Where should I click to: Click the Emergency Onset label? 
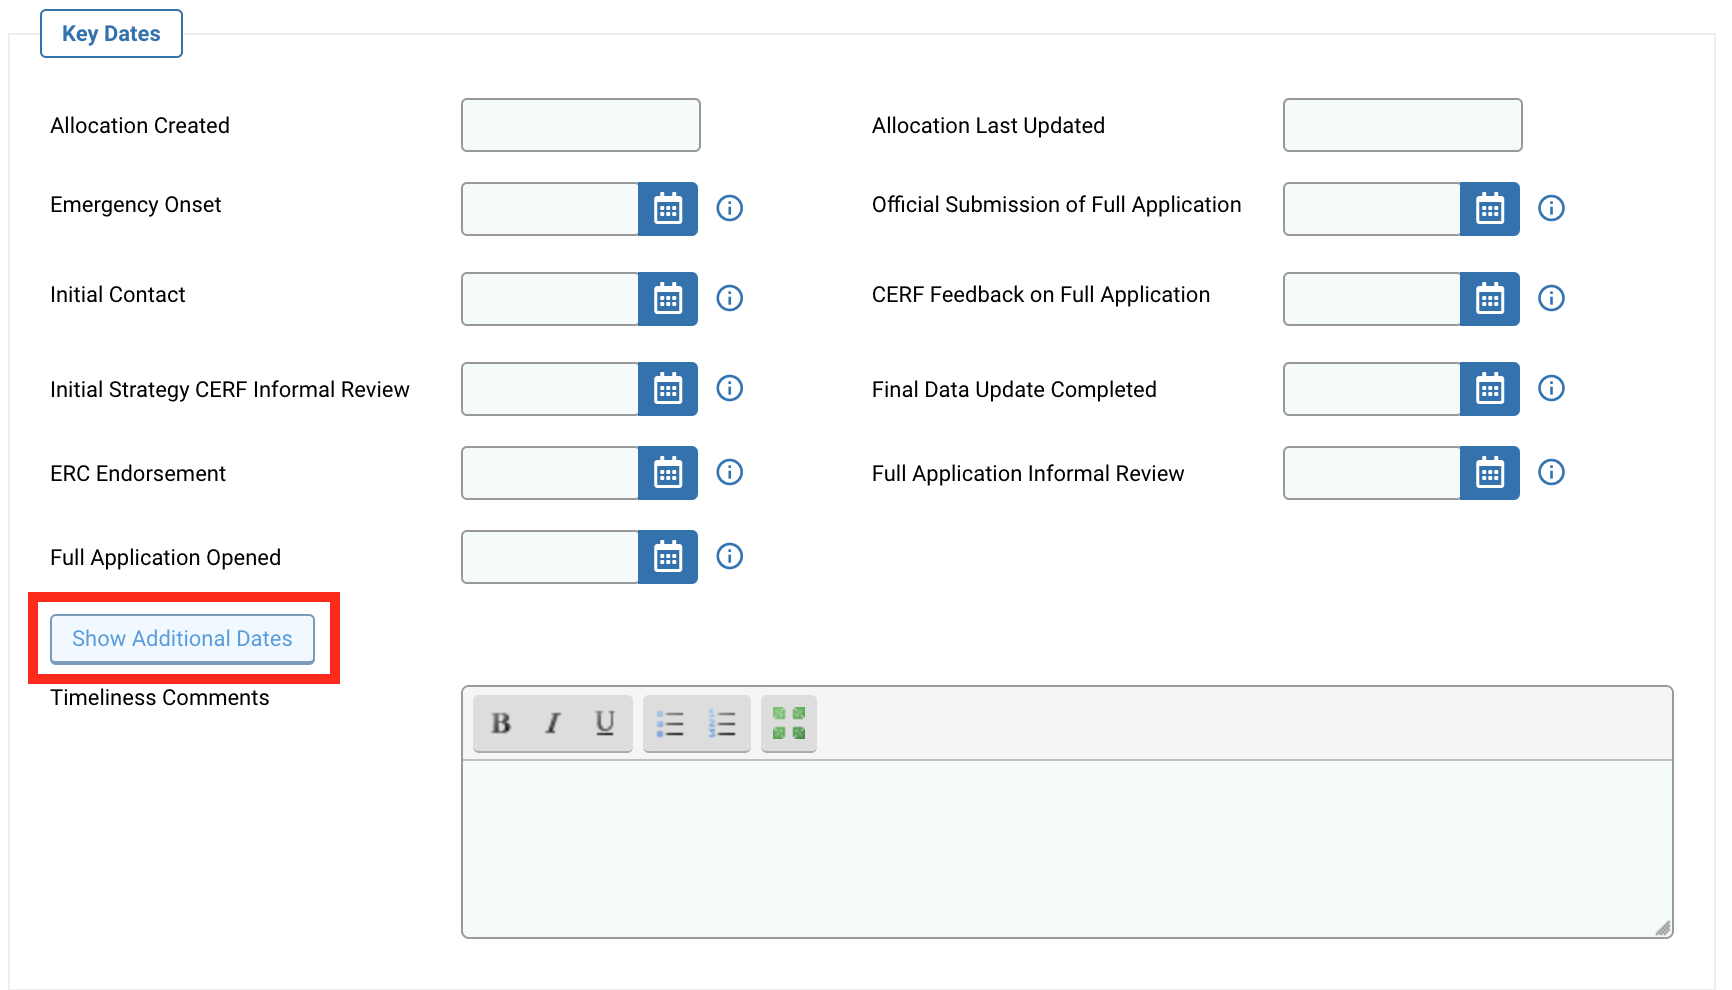pyautogui.click(x=136, y=205)
